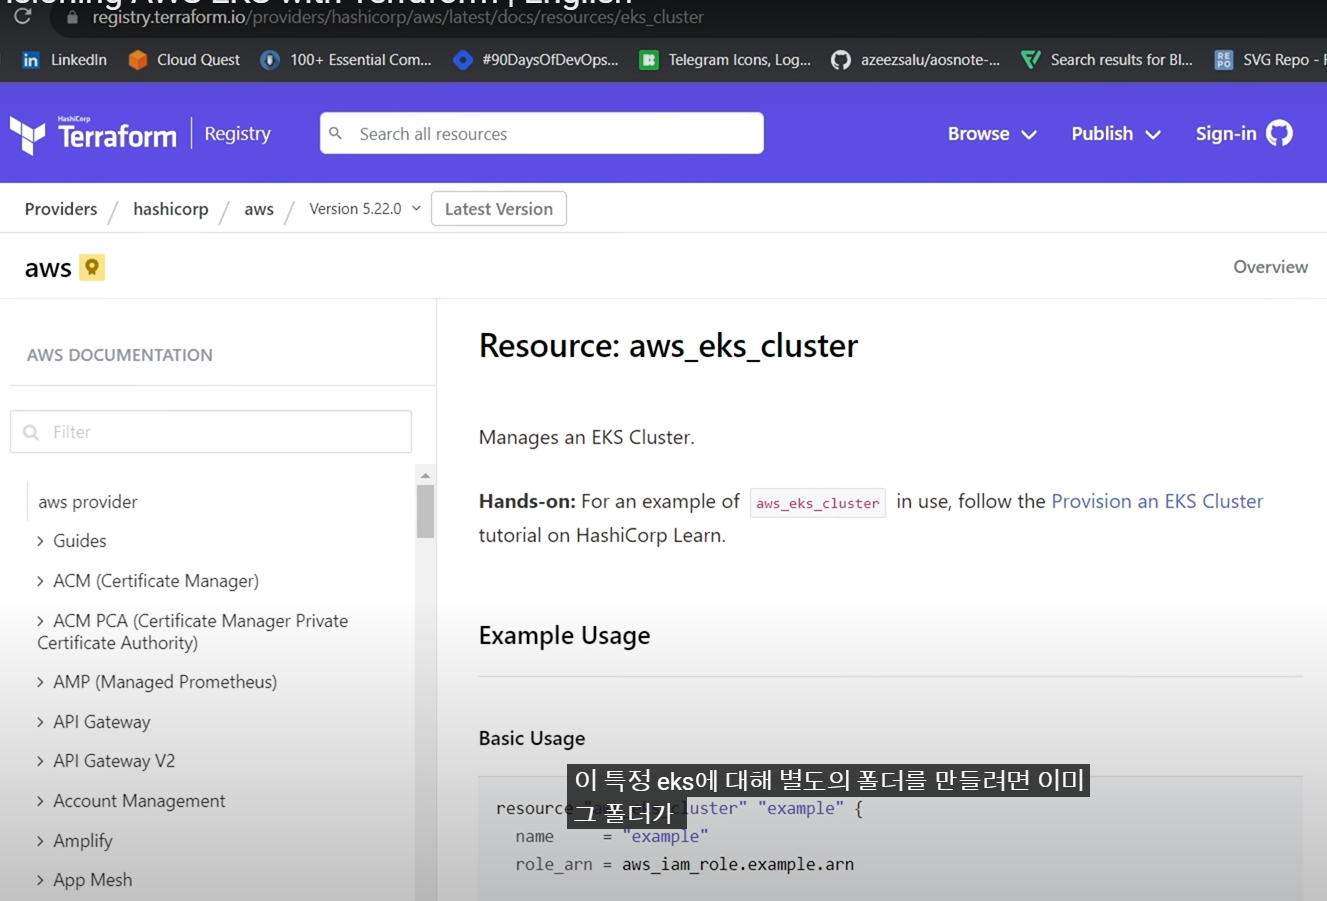The width and height of the screenshot is (1327, 901).
Task: Expand the Guides section
Action: tap(71, 541)
